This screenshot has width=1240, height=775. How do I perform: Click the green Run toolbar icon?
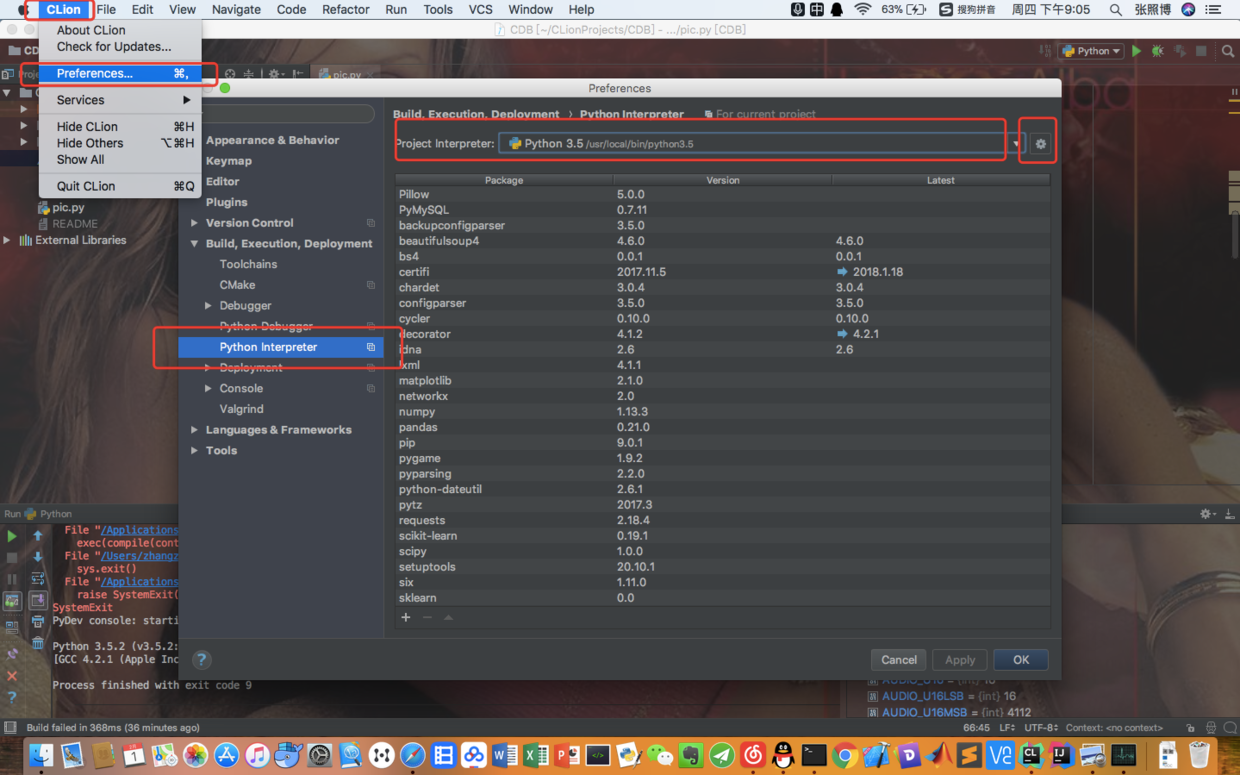1136,51
